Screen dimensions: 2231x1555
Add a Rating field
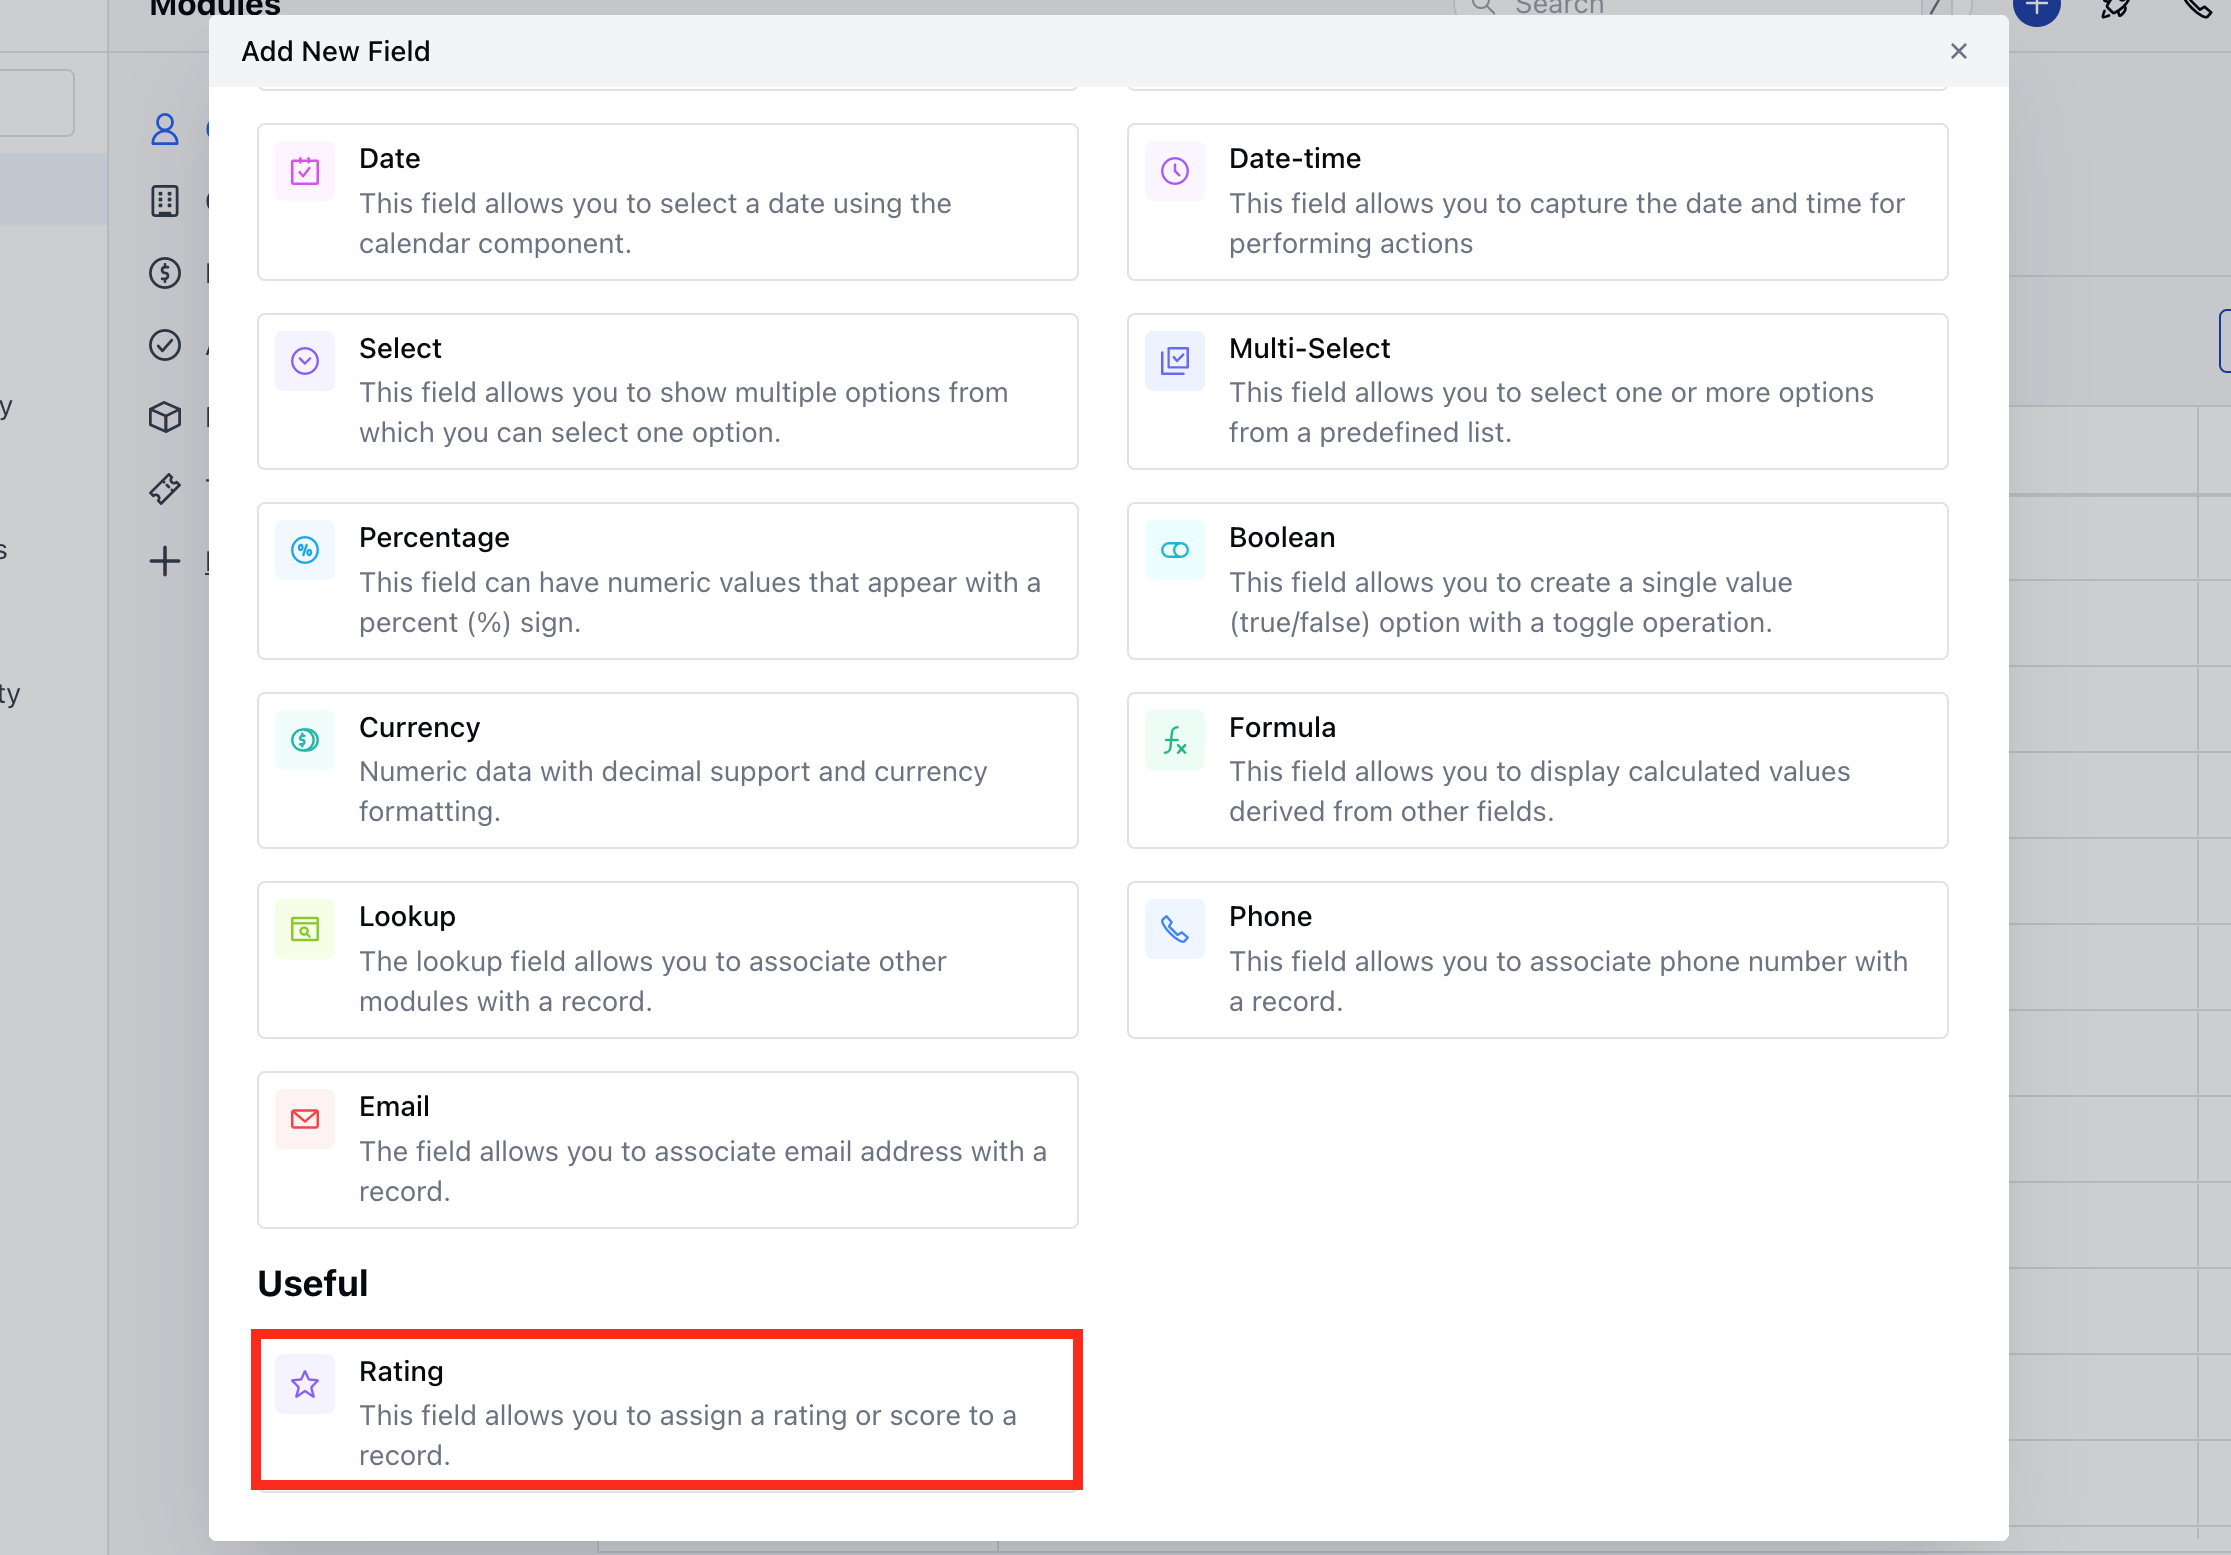tap(667, 1410)
